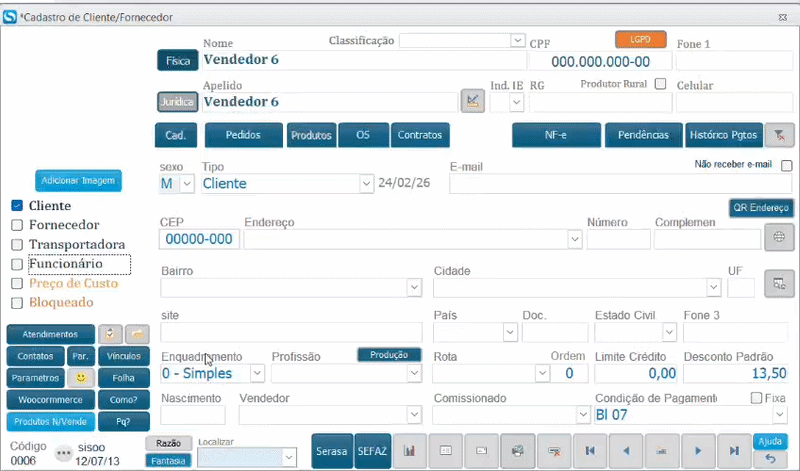The image size is (800, 471).
Task: Enable the Fornecedor checkbox
Action: (17, 225)
